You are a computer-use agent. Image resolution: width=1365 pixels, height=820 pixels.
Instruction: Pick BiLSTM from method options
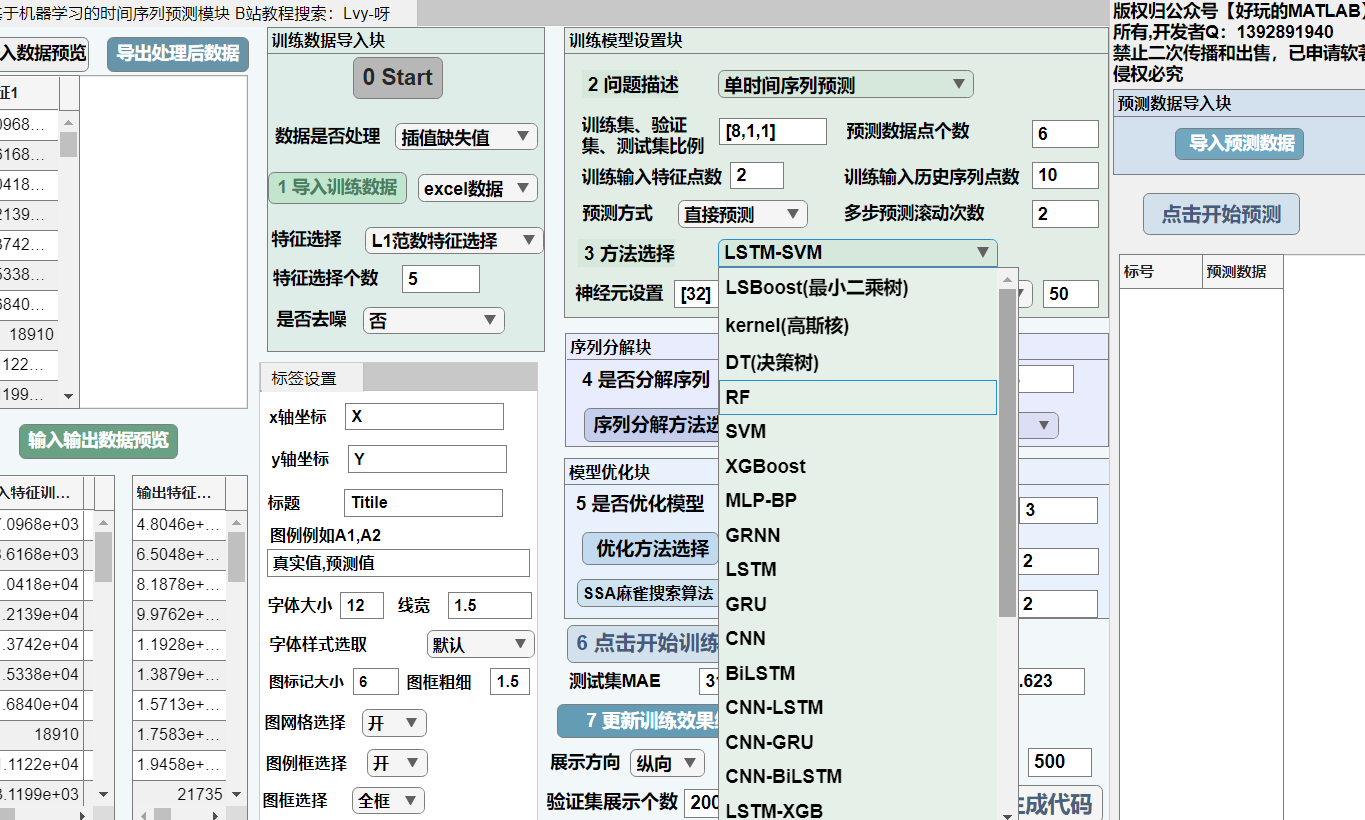[x=857, y=673]
